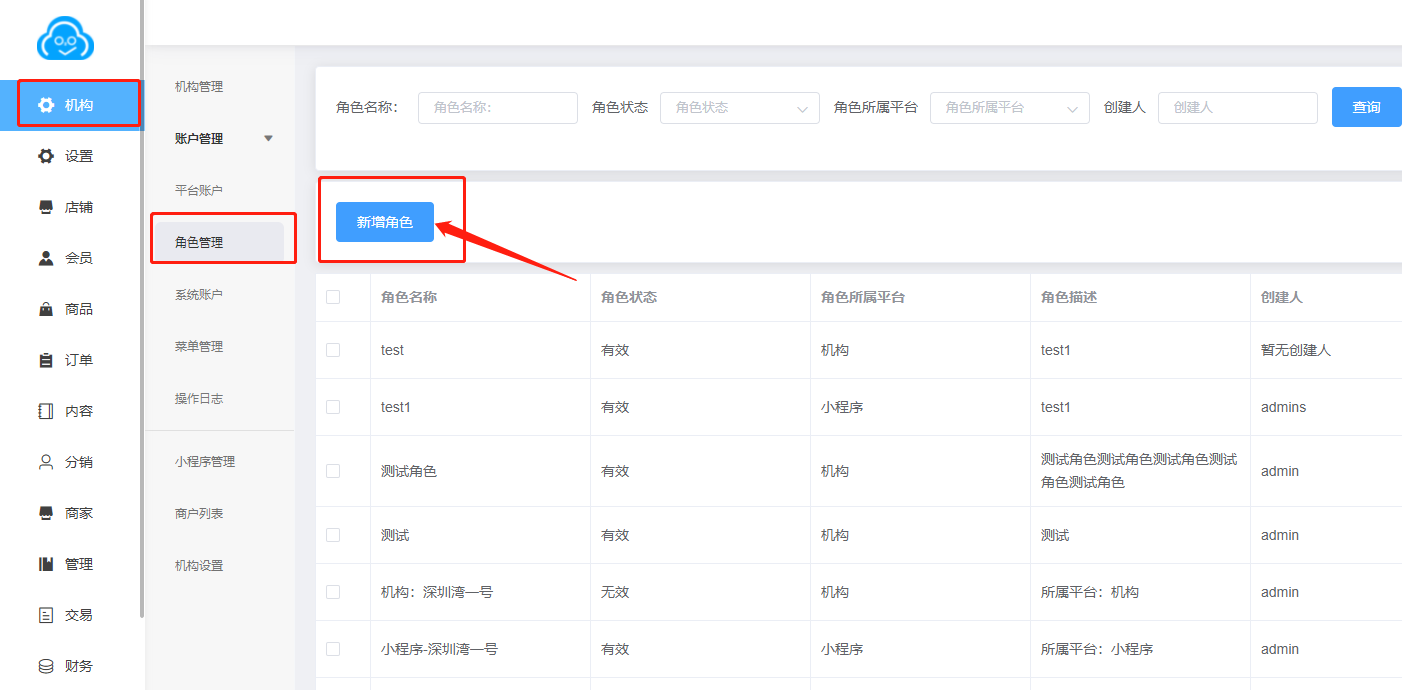
Task: Click the document icon beside 交易
Action: tap(46, 615)
